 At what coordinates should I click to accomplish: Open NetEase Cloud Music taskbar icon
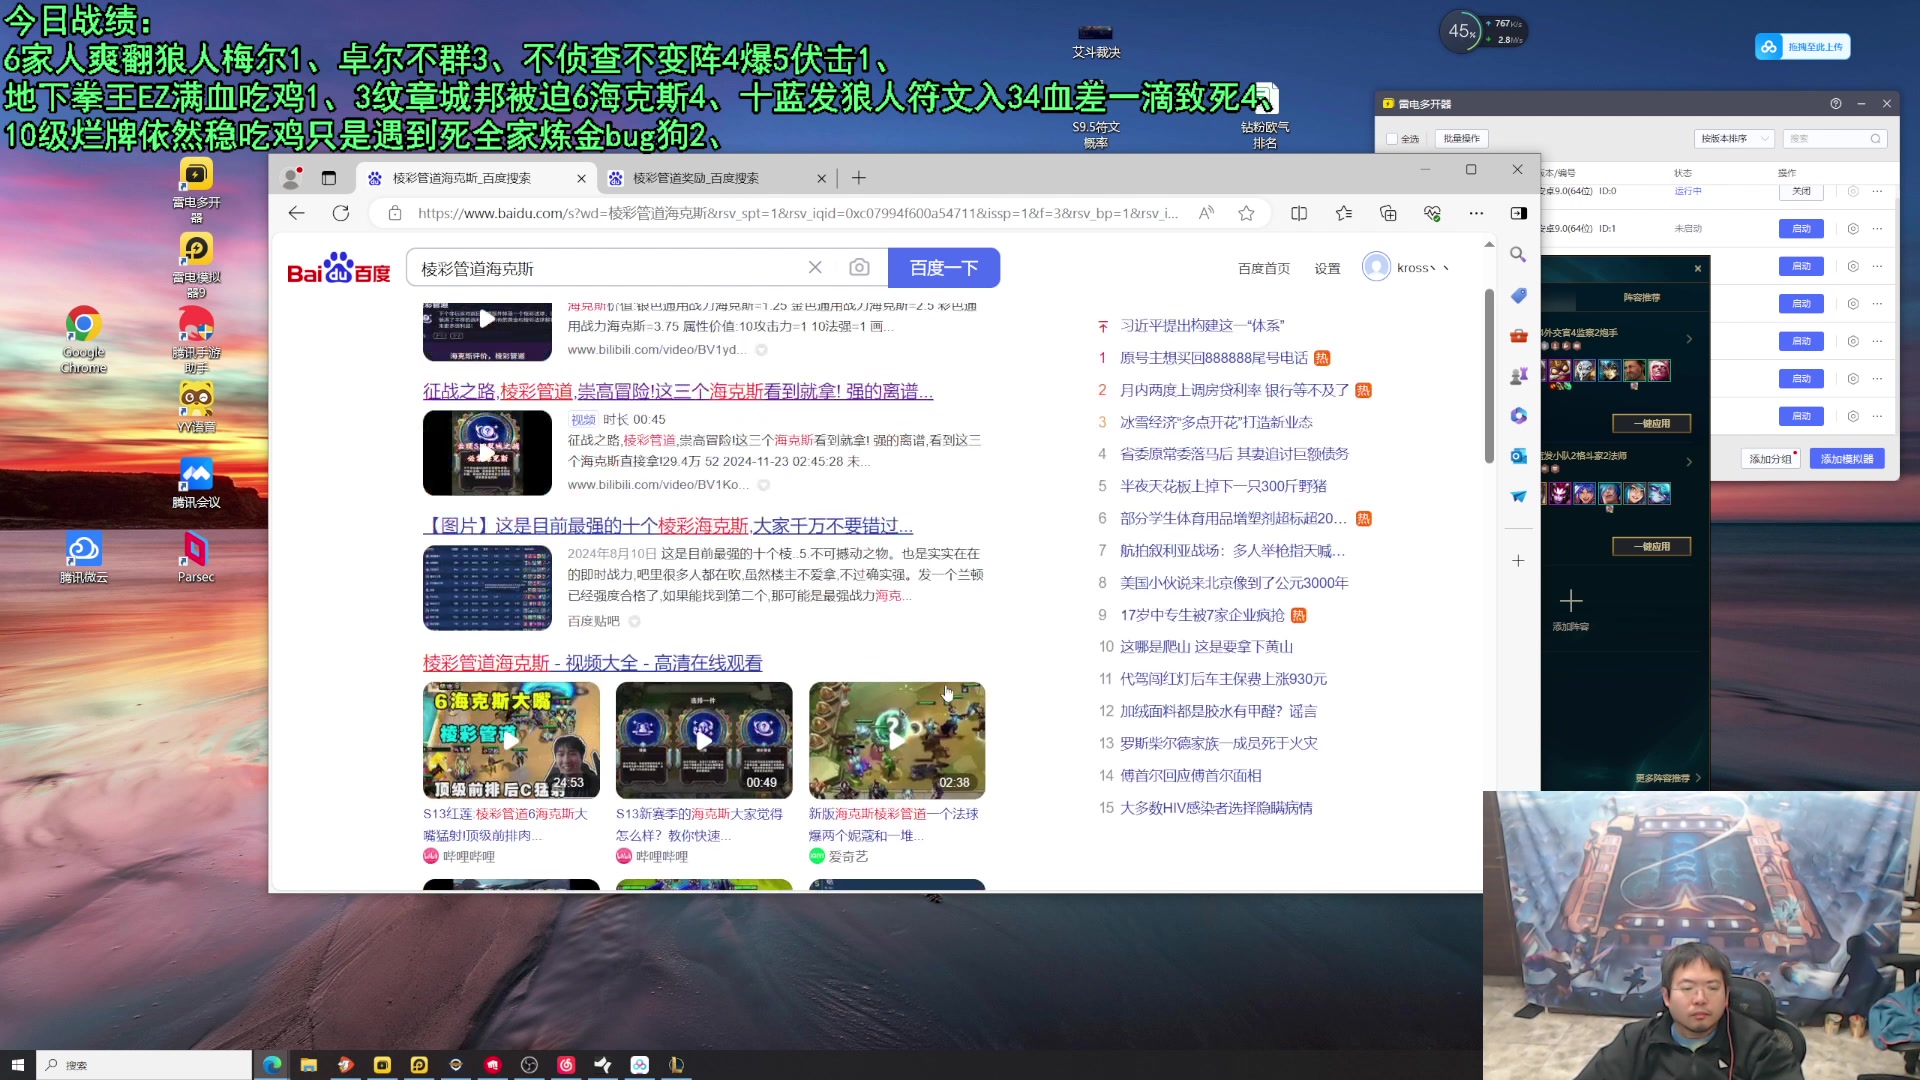[566, 1065]
